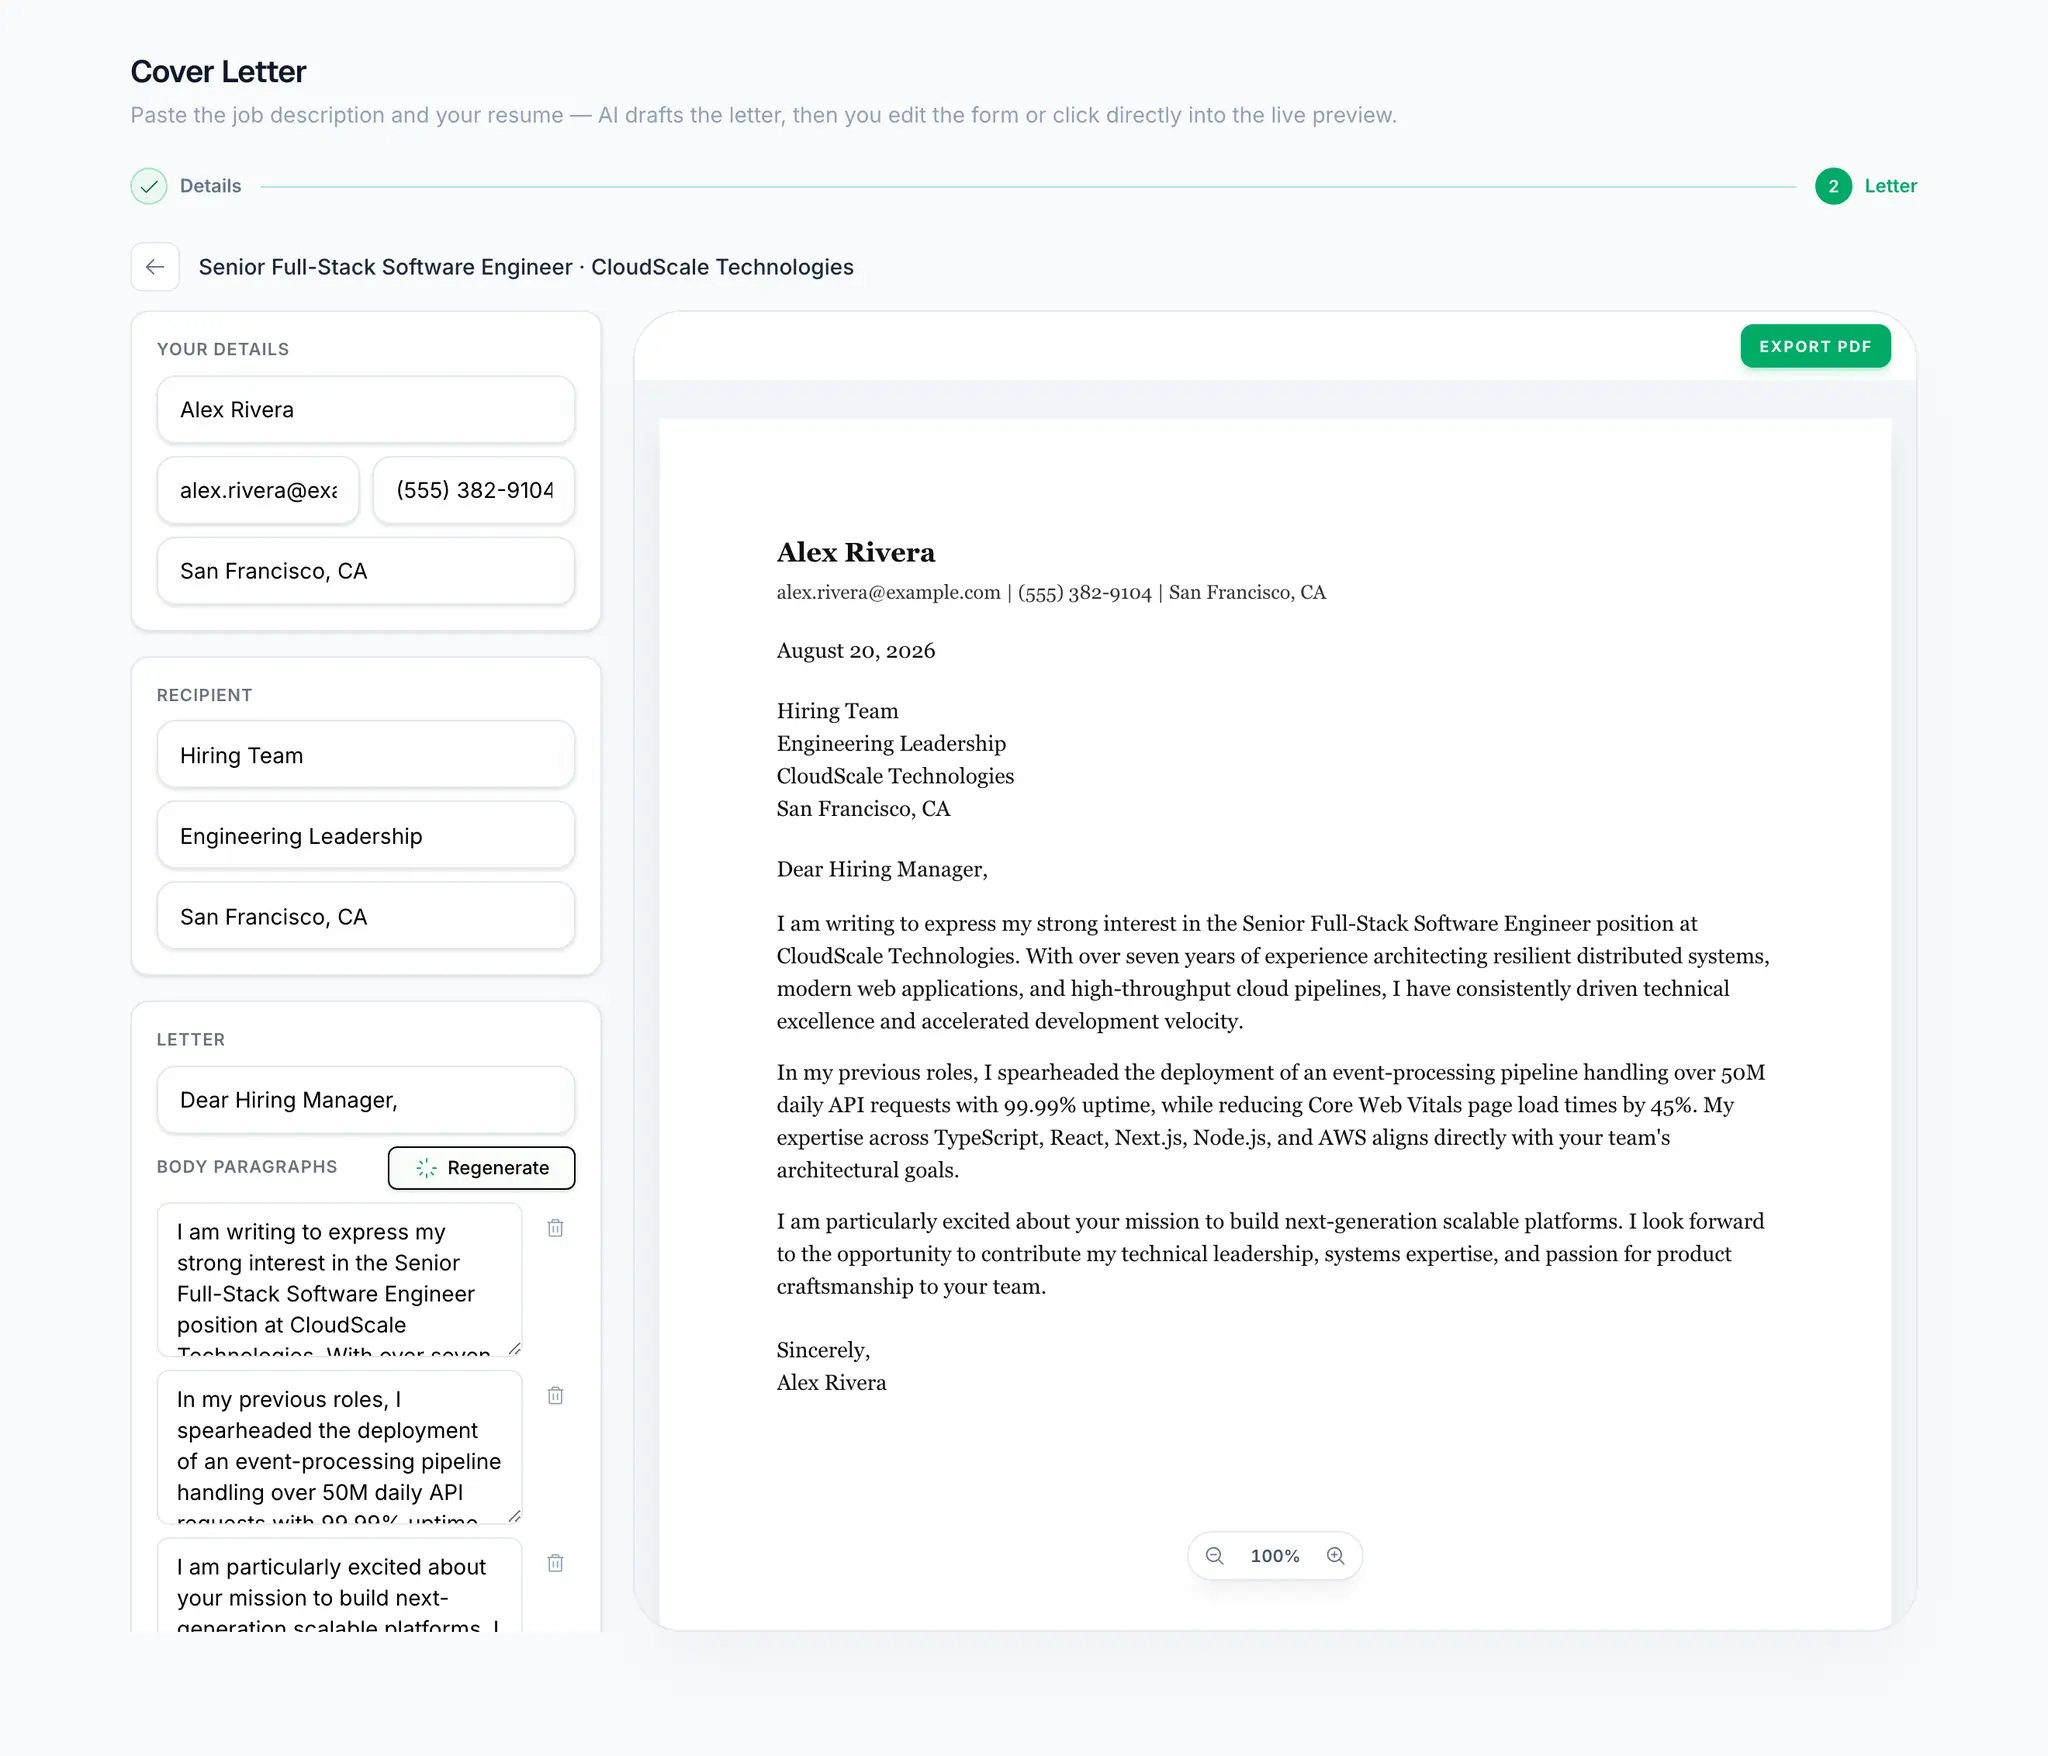Click the Letter step number 2 circle

(1833, 186)
